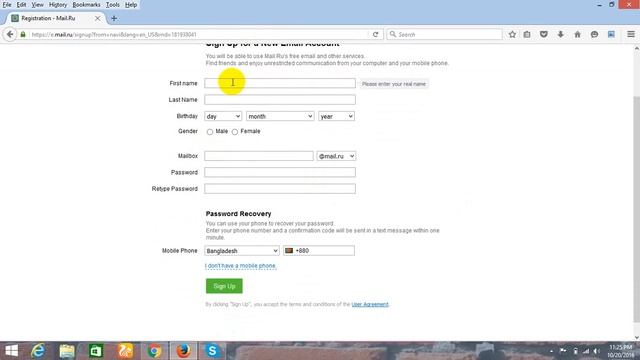Click into the Retype Password field
The image size is (640, 360).
[x=280, y=189]
